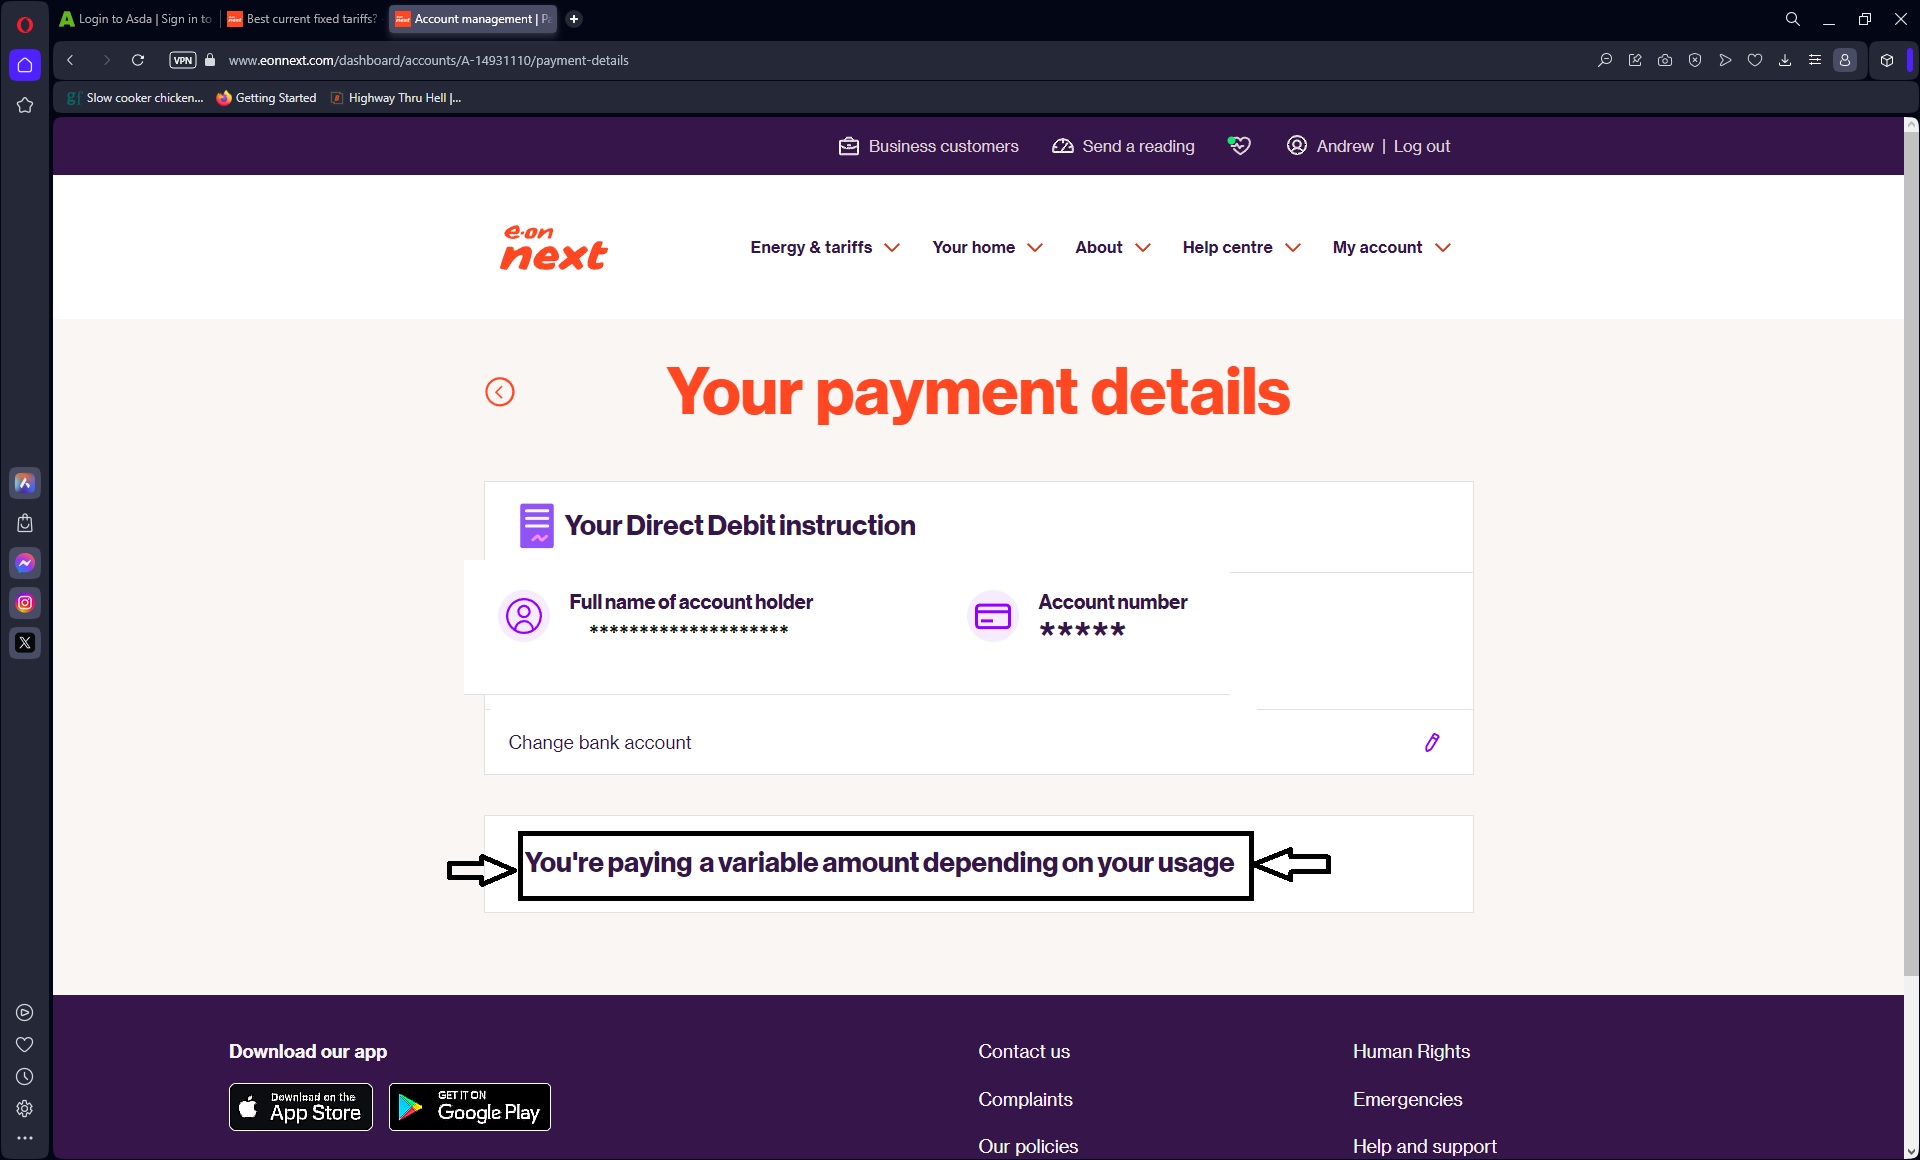Viewport: 1920px width, 1160px height.
Task: Click the Back navigation chevron arrow
Action: (499, 392)
